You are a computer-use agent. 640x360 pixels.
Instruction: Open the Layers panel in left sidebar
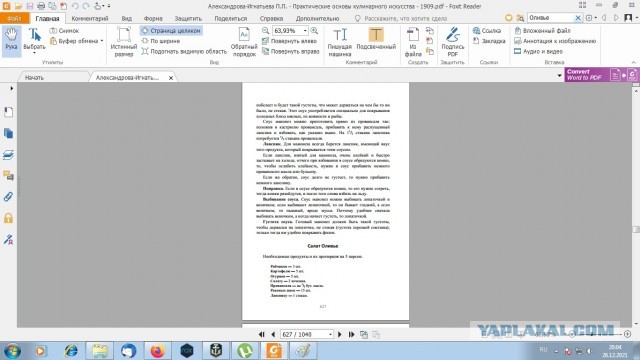[8, 155]
